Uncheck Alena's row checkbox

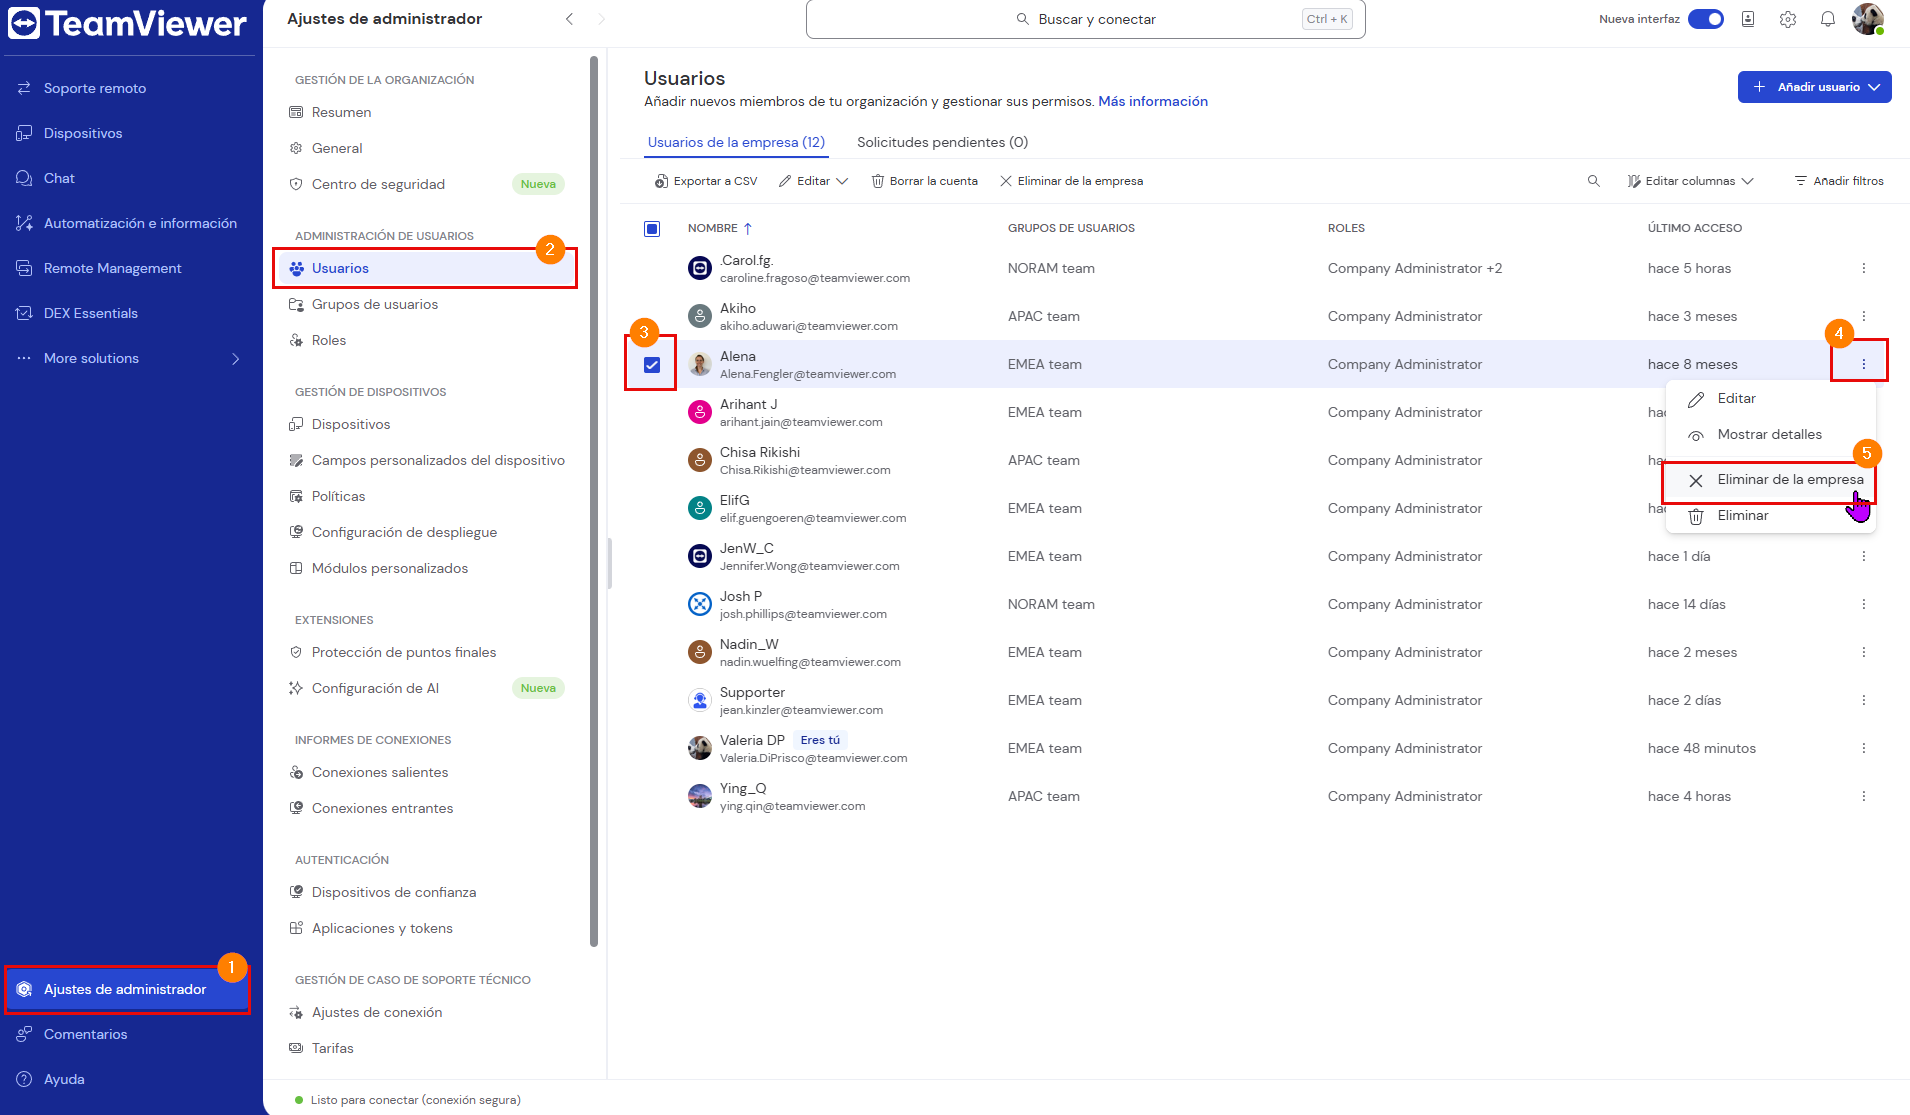coord(652,365)
